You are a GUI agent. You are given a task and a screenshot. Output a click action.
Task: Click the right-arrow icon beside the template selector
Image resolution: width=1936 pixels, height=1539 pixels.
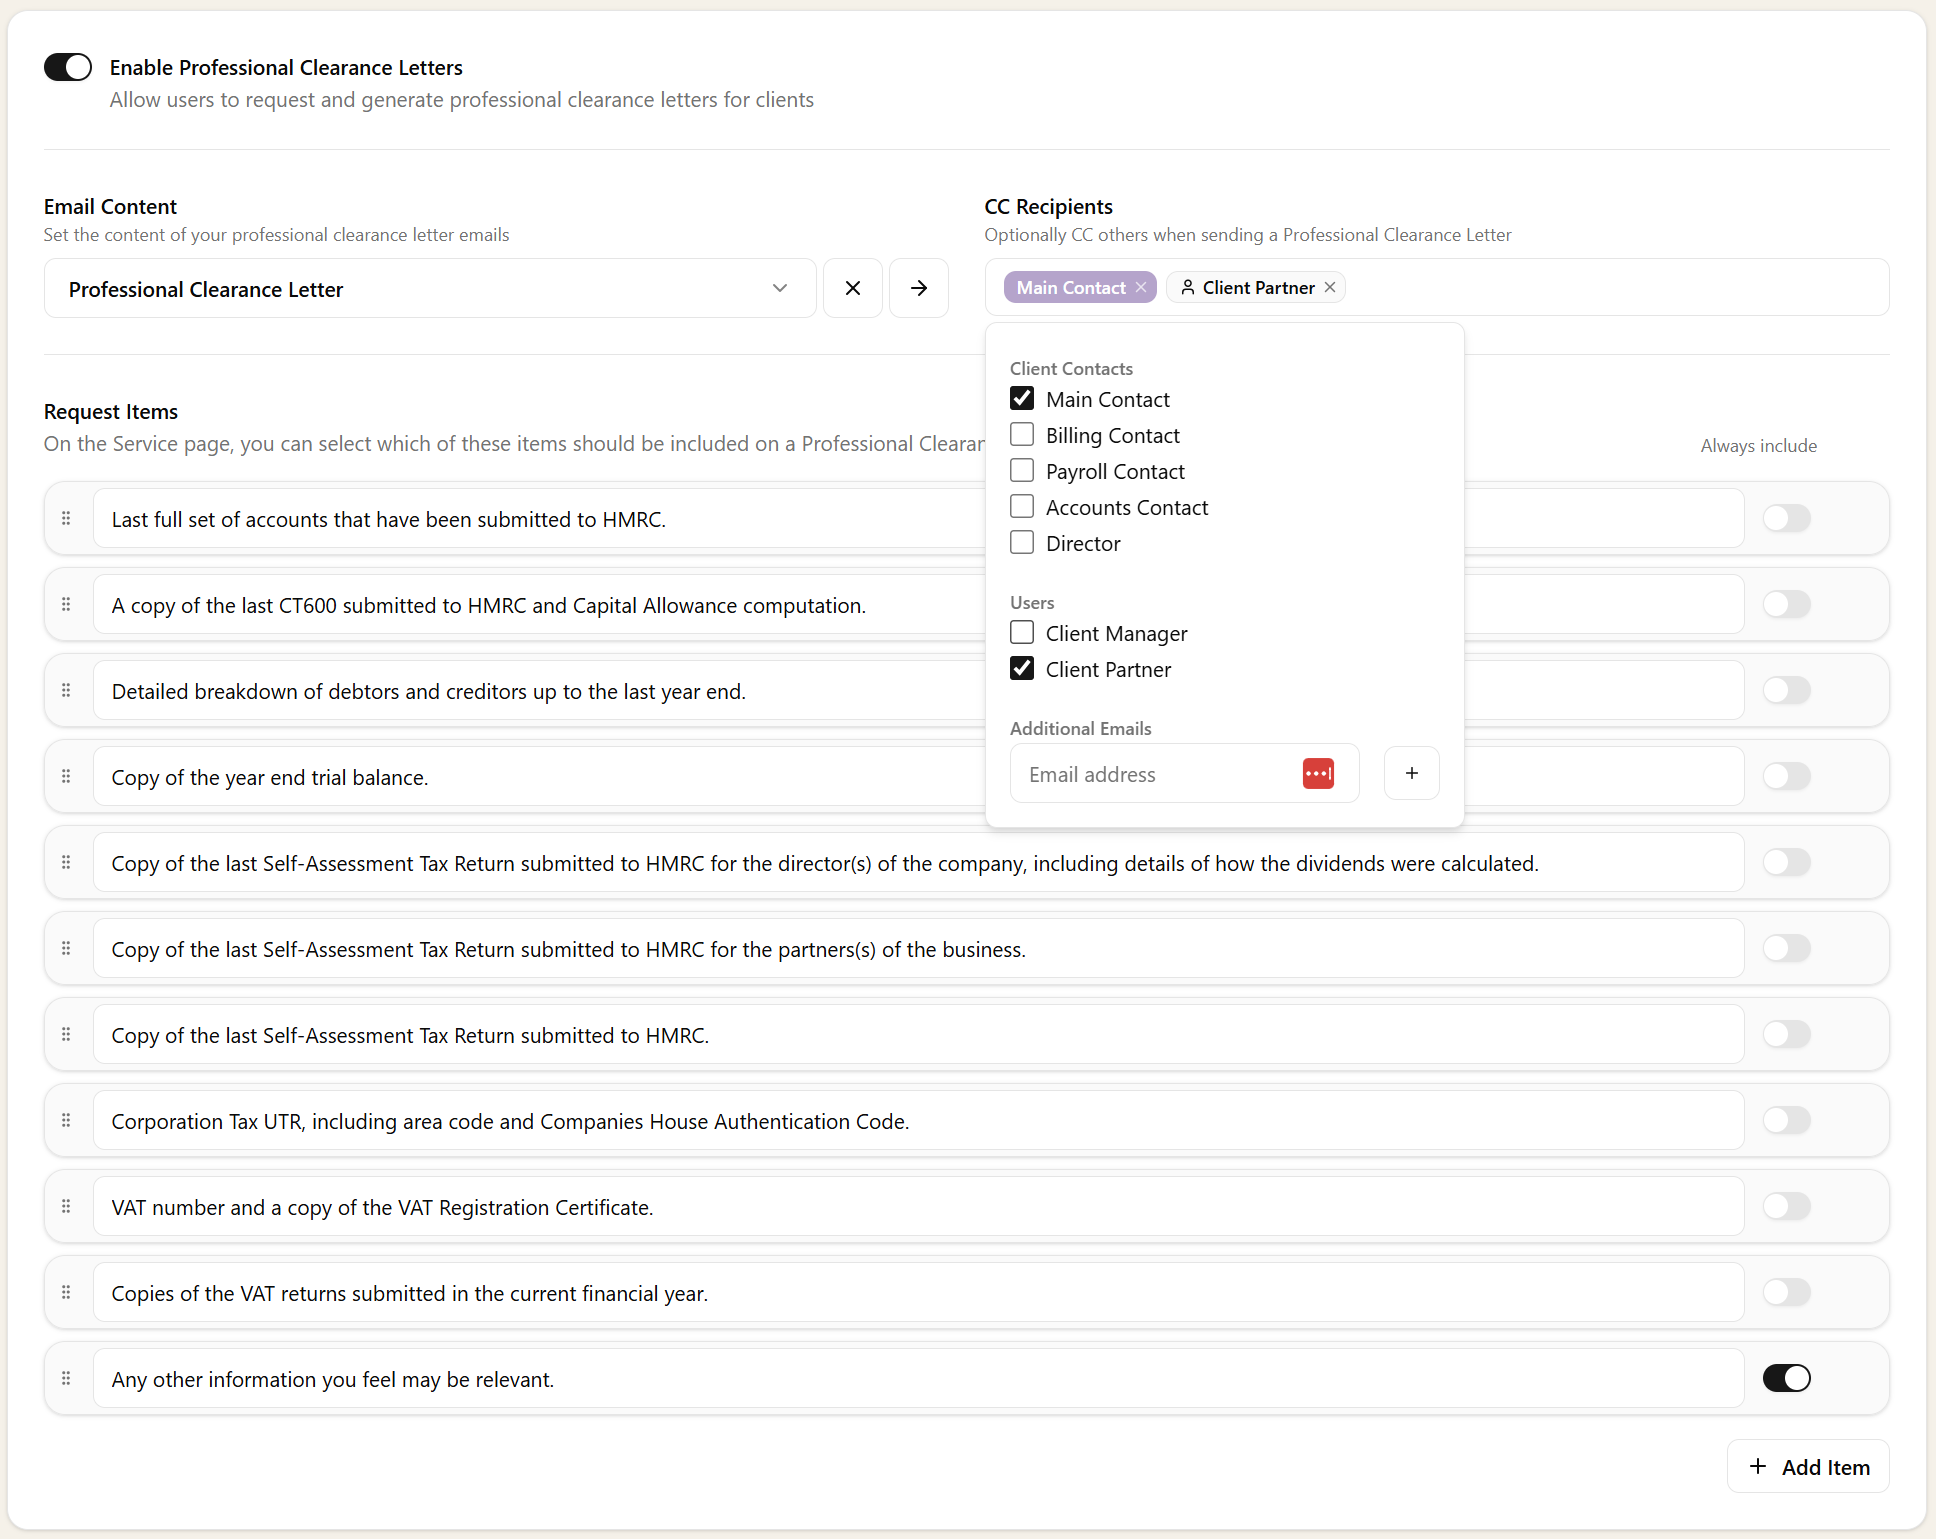click(x=918, y=288)
